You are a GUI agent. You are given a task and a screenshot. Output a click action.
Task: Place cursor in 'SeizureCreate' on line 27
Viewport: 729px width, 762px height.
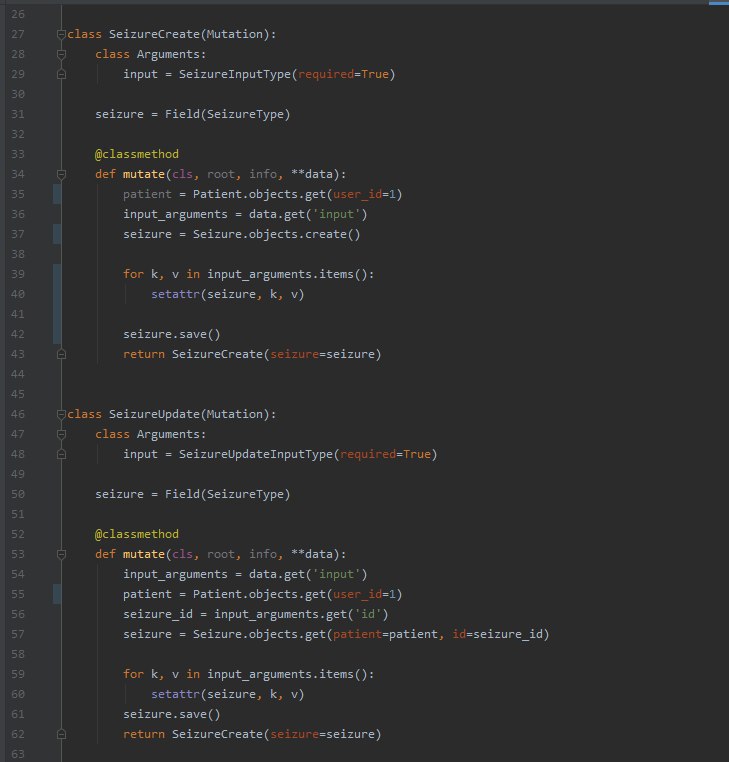click(154, 34)
